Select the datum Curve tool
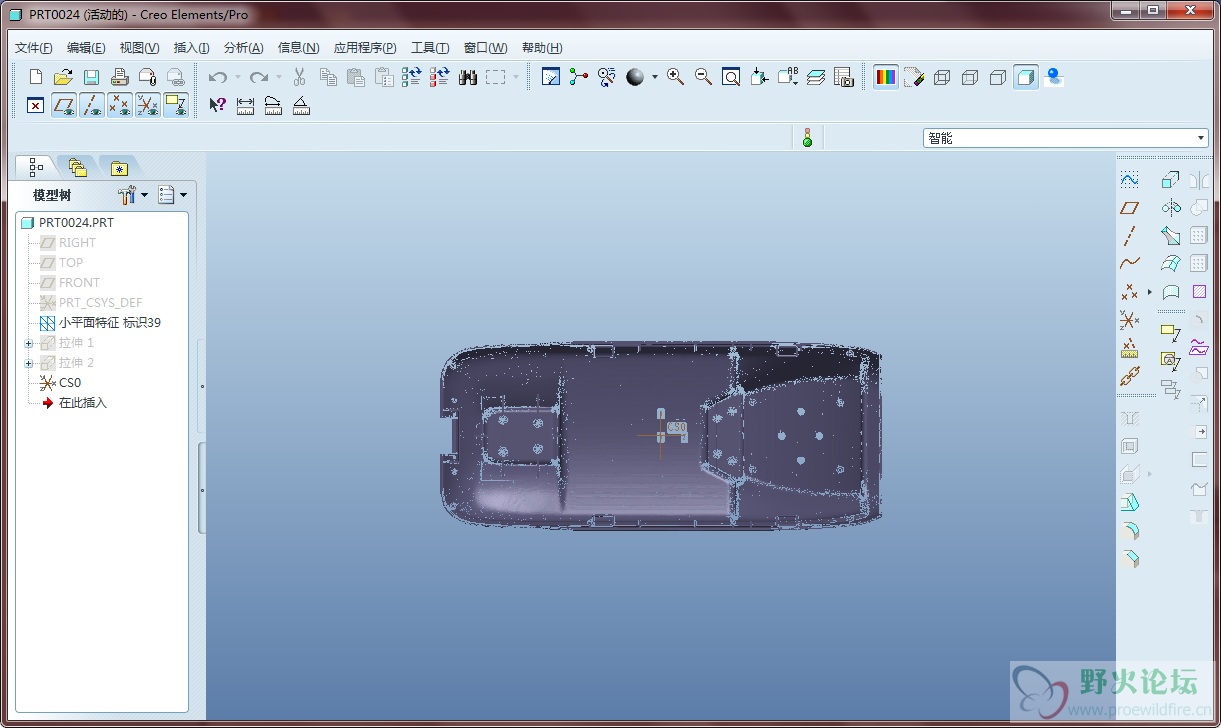1221x728 pixels. pos(1129,264)
